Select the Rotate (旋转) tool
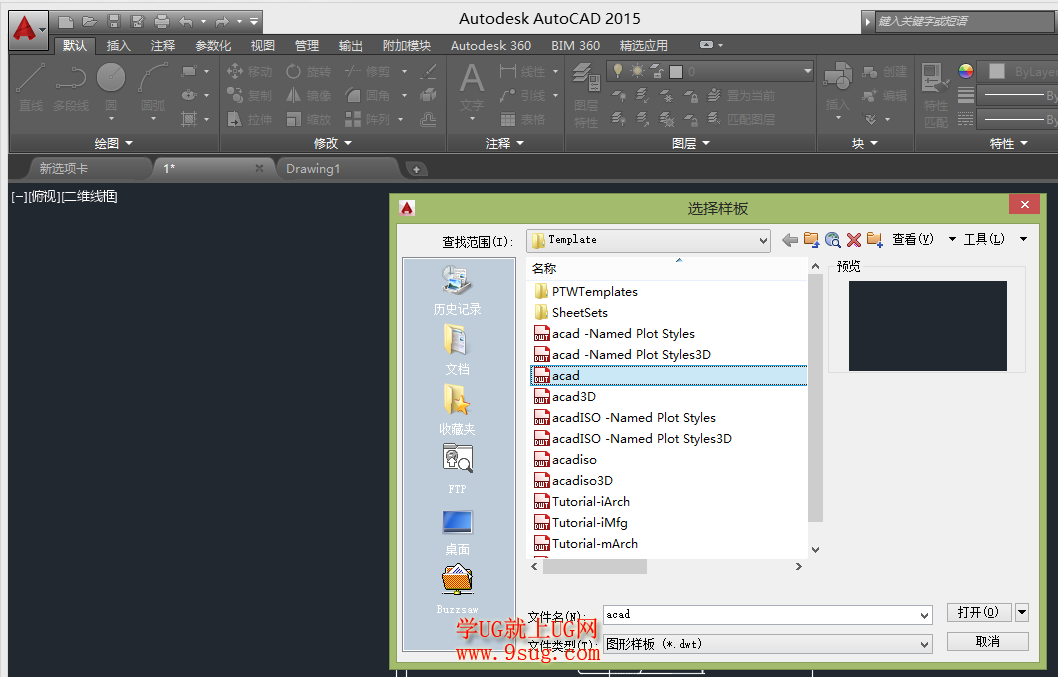This screenshot has width=1058, height=677. tap(308, 71)
